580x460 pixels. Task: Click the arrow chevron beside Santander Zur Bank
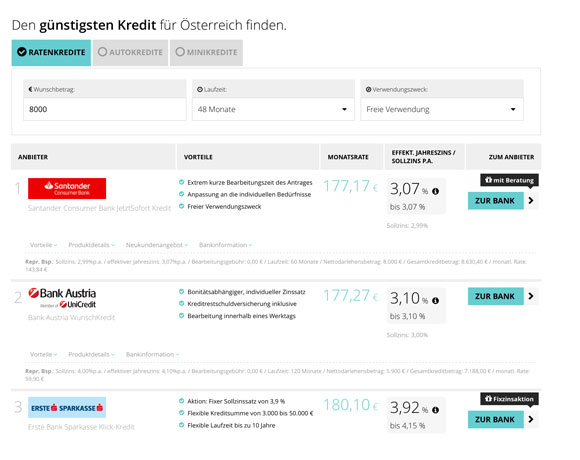point(531,201)
